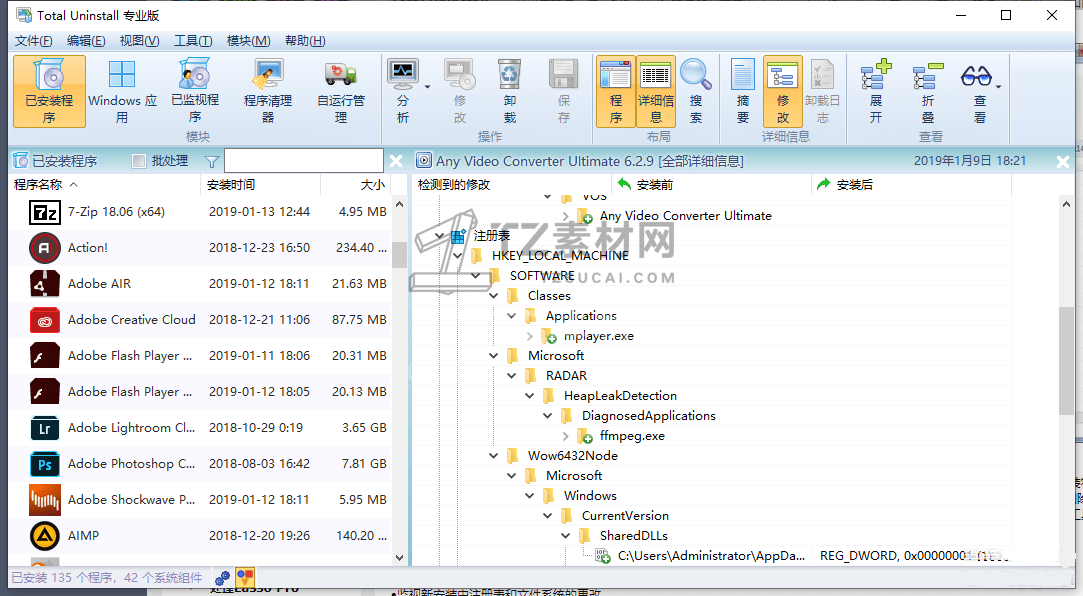
Task: Click the Any Video Converter title icon
Action: [x=423, y=161]
